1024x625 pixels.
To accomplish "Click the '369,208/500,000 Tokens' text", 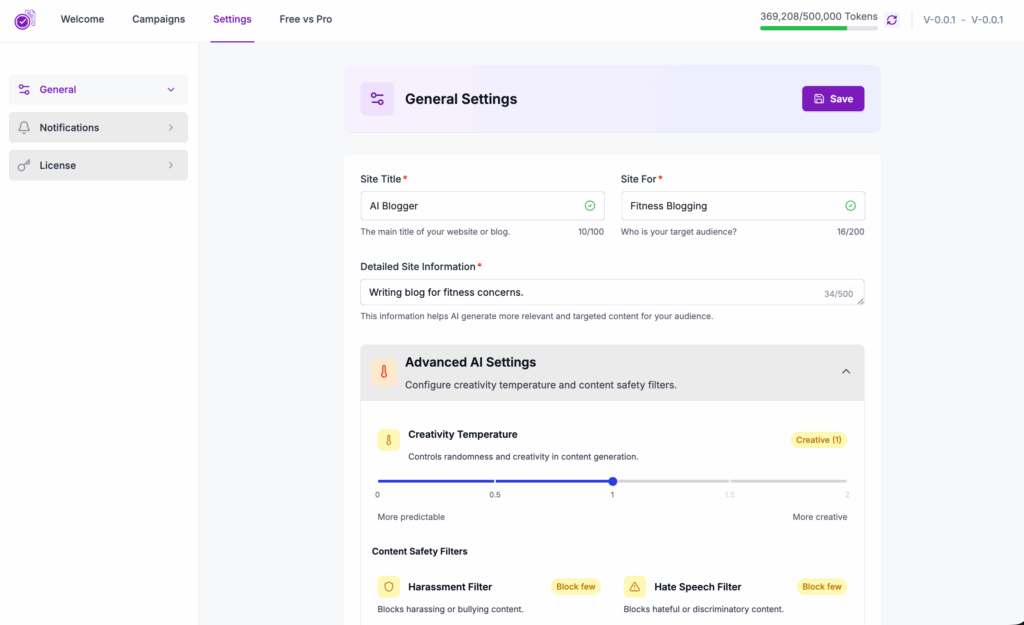I will (819, 16).
